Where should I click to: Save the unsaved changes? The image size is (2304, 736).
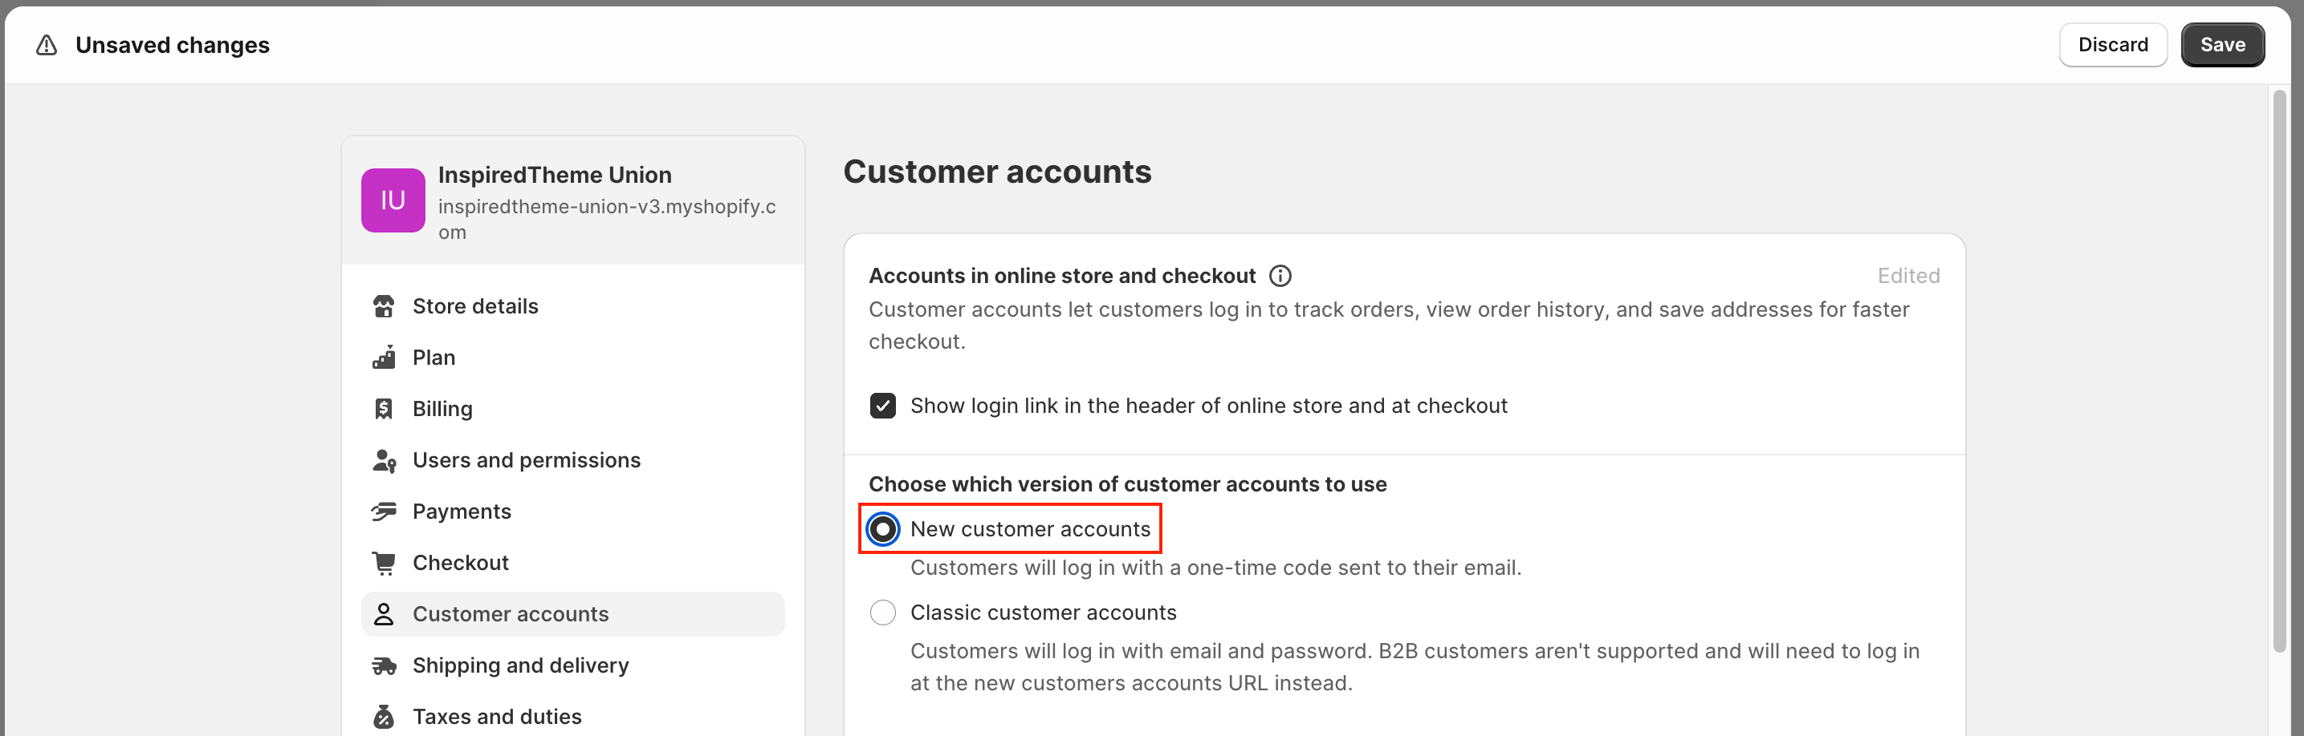2222,45
